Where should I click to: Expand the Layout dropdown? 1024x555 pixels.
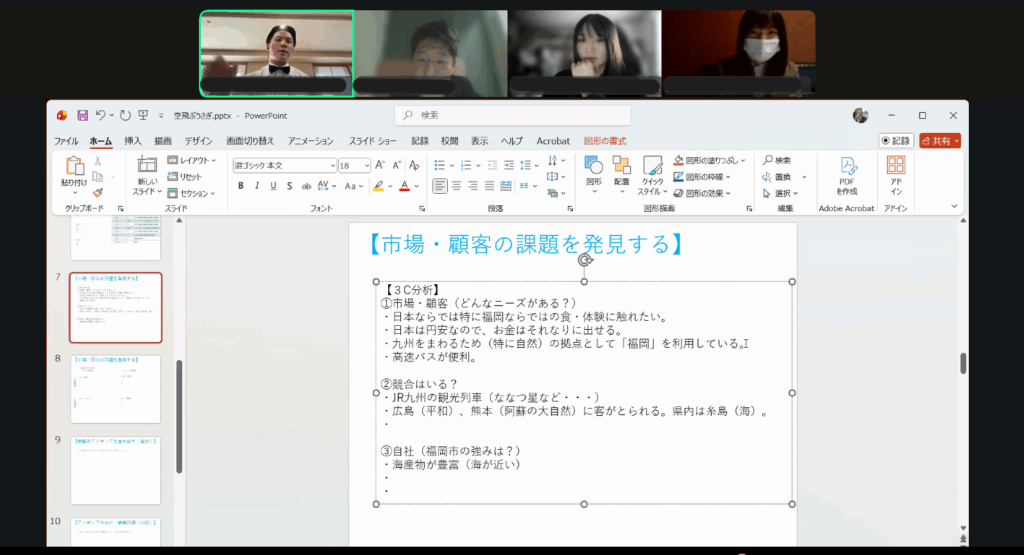tap(192, 160)
